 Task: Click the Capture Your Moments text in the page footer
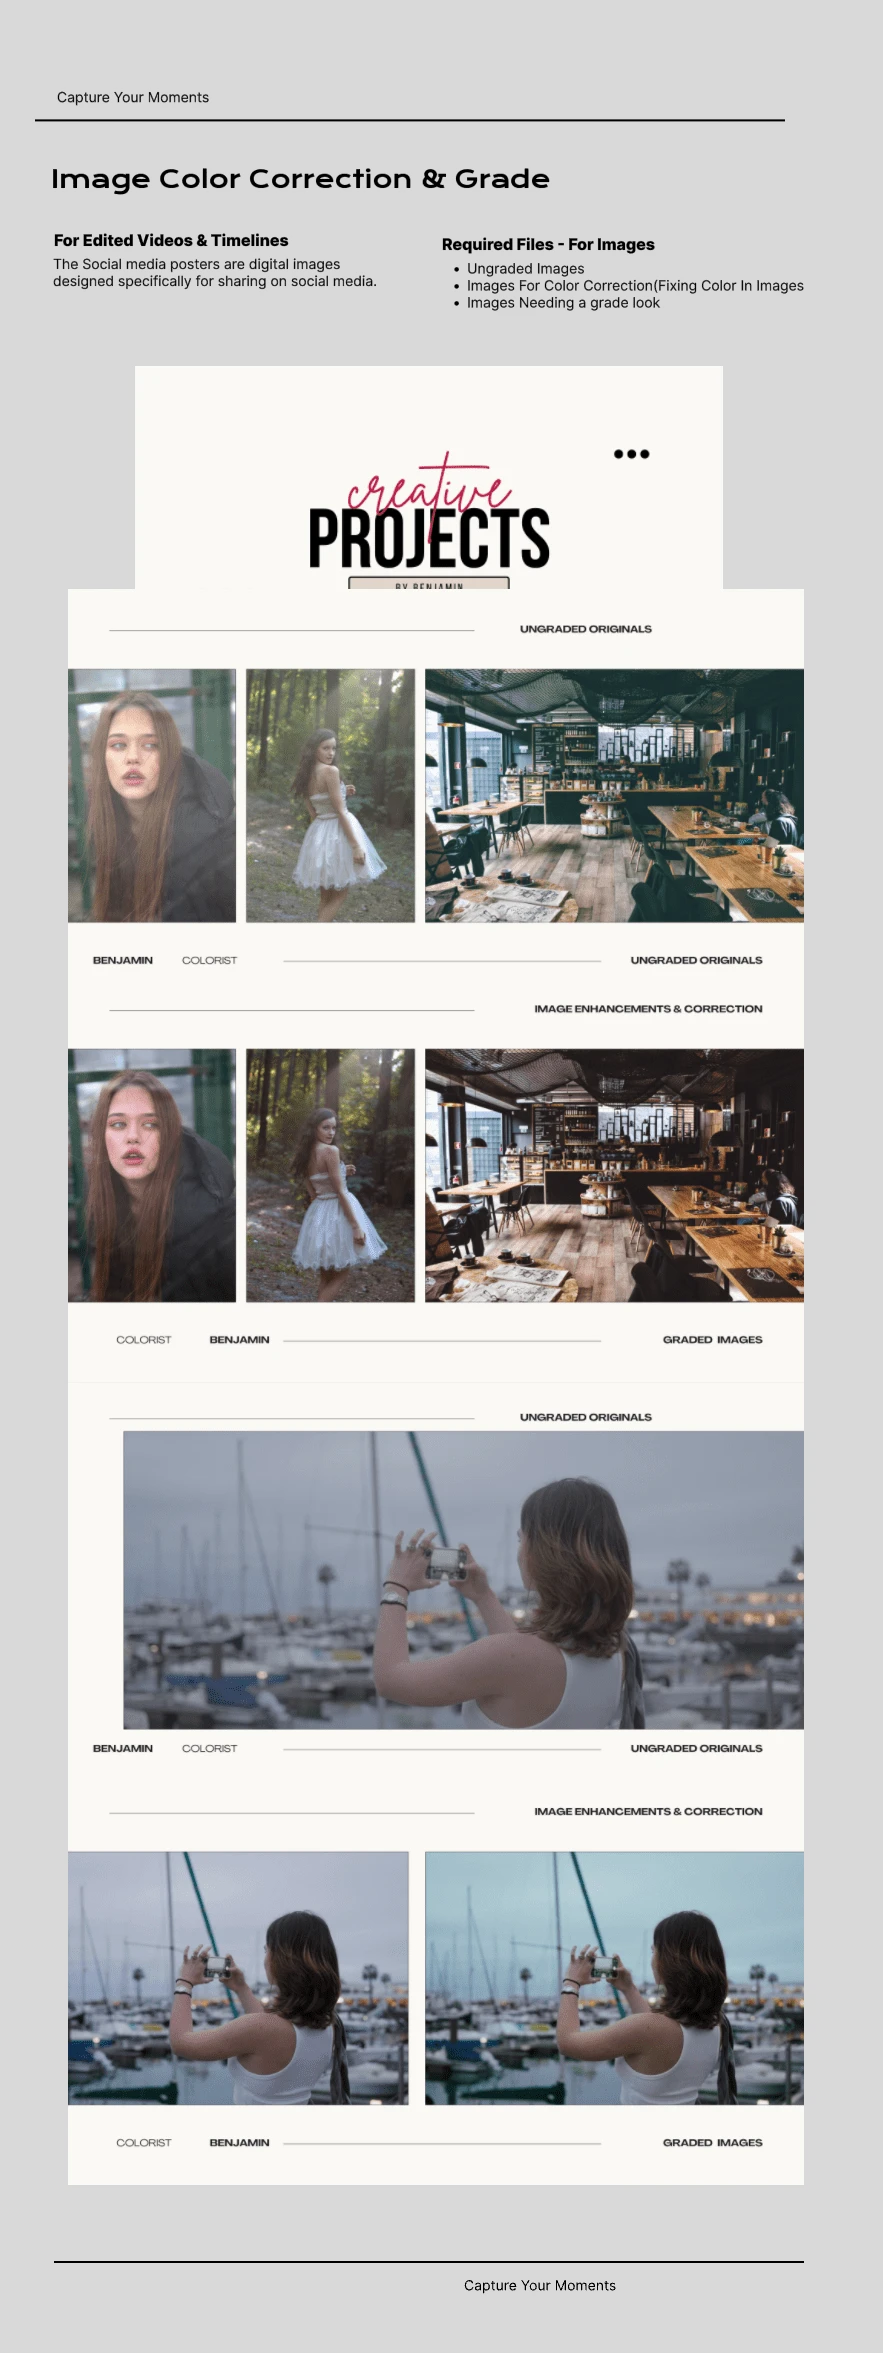point(540,2285)
